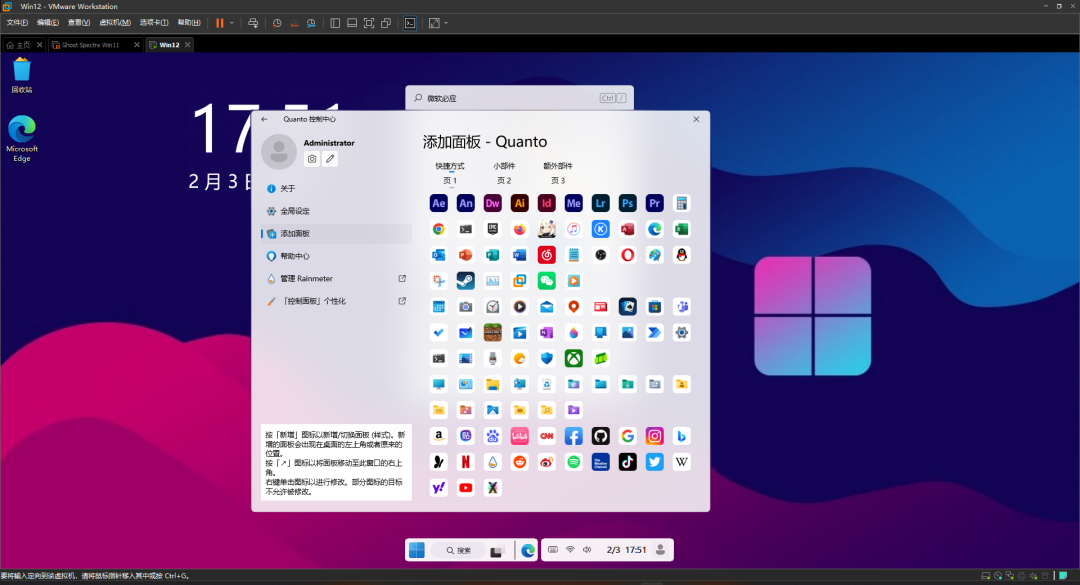Click the TikTok icon
The width and height of the screenshot is (1080, 585).
(627, 461)
